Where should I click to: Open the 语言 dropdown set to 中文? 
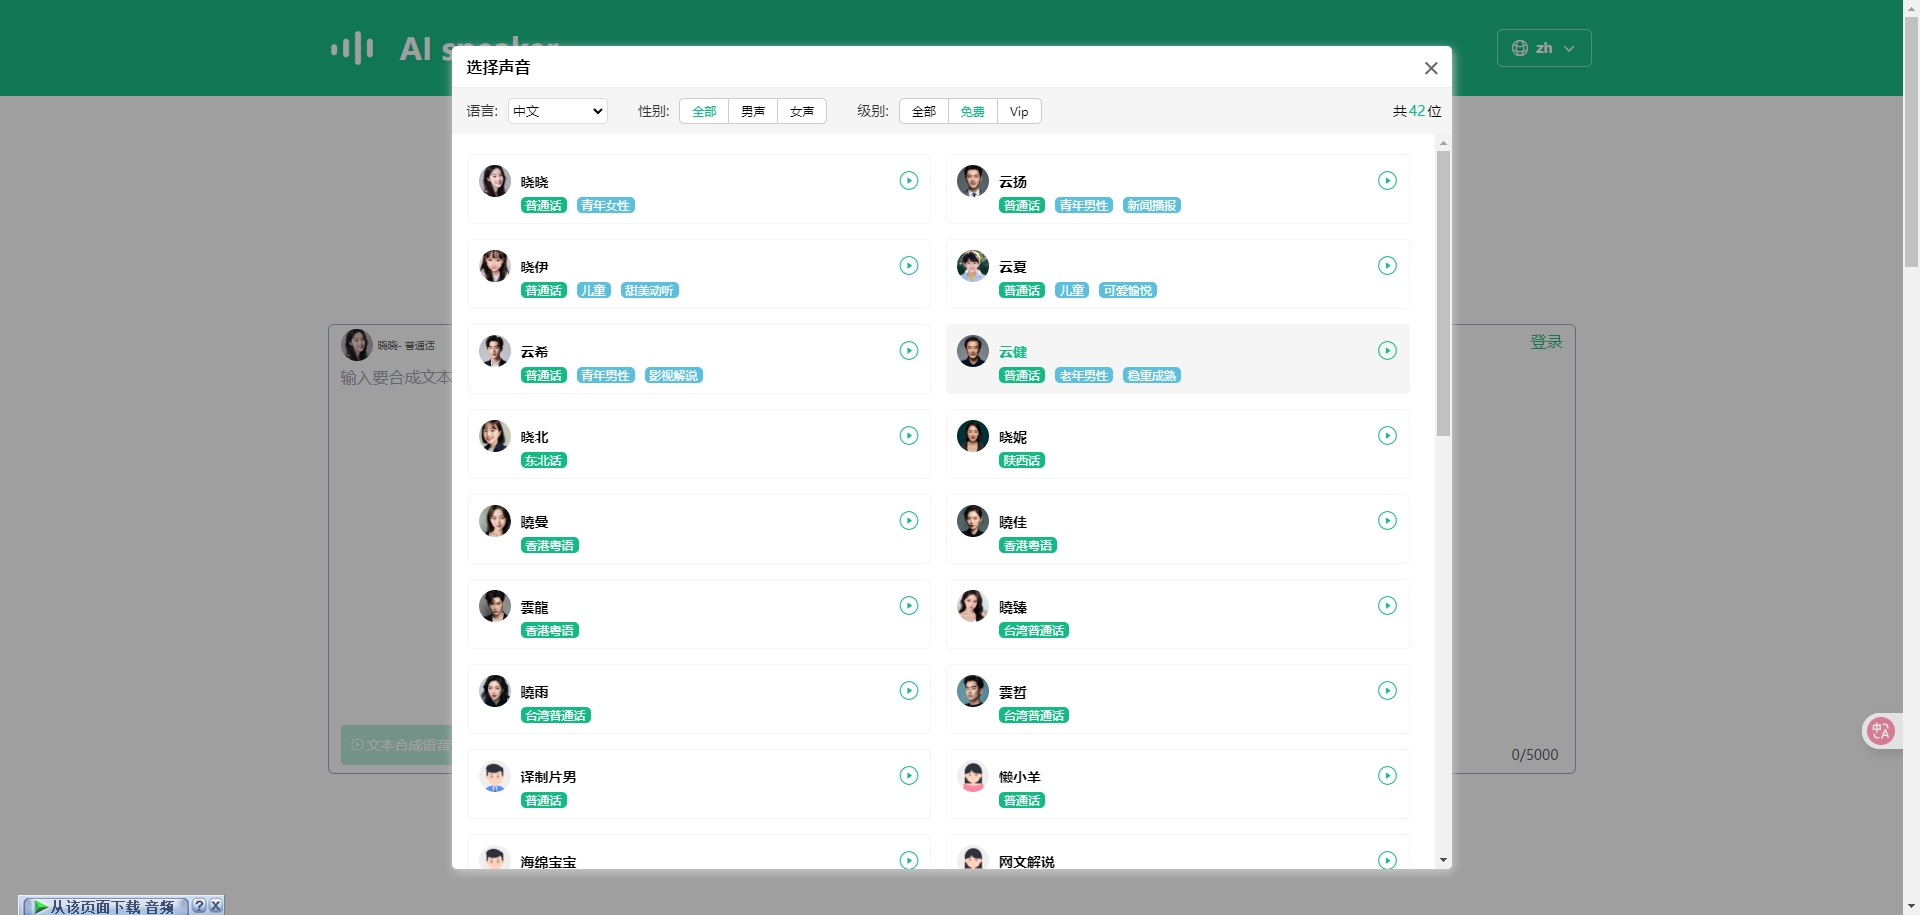point(558,111)
